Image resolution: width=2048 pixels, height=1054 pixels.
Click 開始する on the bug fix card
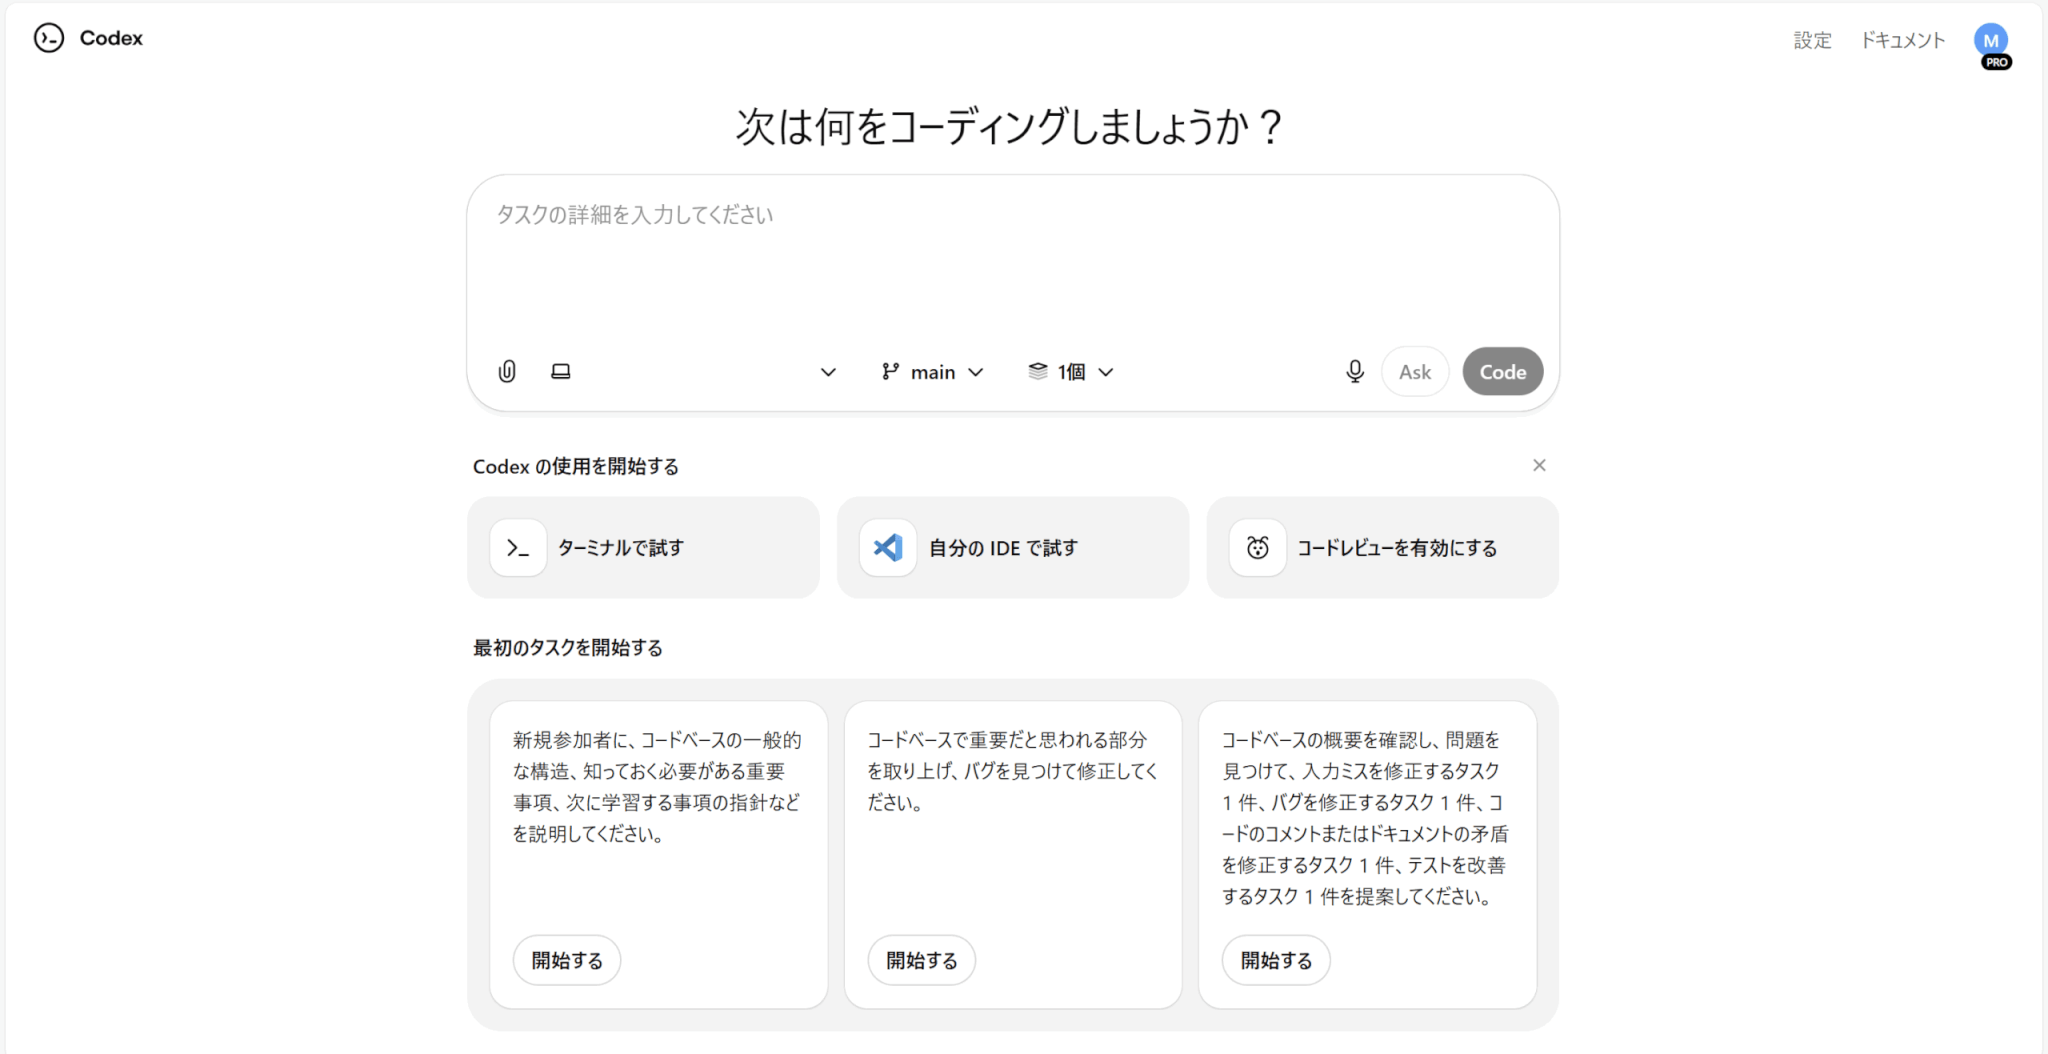[x=921, y=960]
